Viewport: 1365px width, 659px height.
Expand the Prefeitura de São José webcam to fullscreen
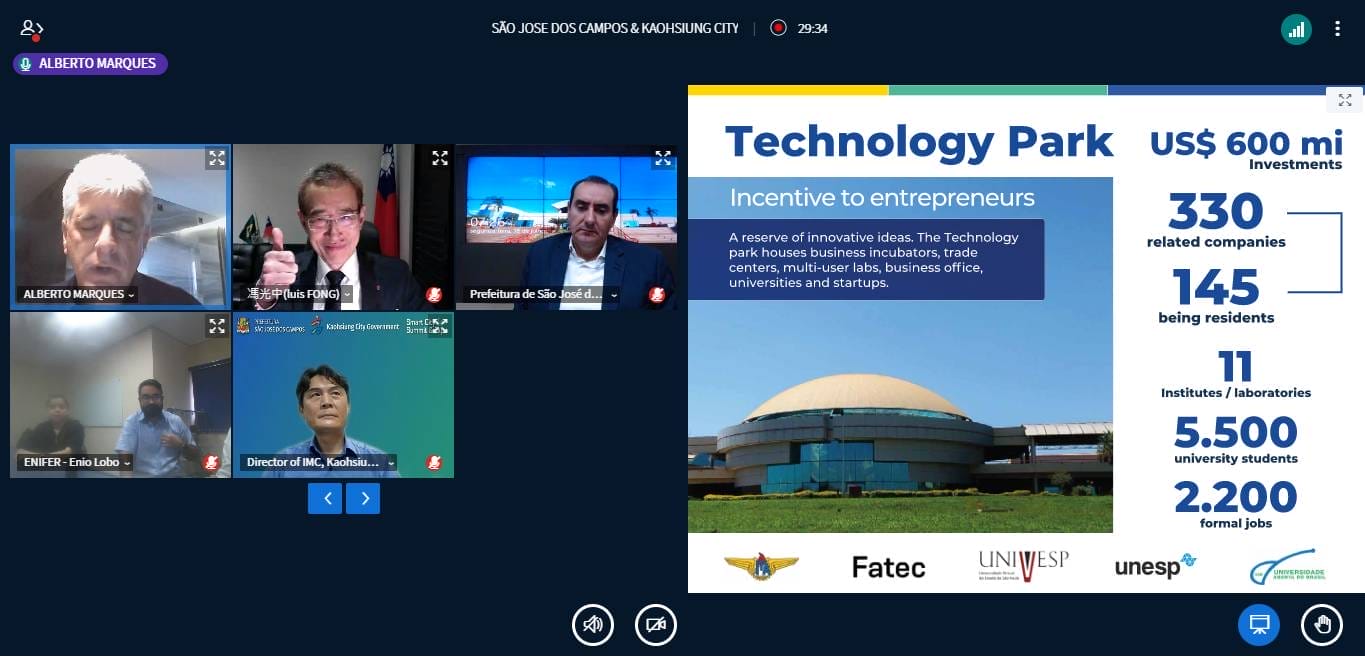coord(663,158)
